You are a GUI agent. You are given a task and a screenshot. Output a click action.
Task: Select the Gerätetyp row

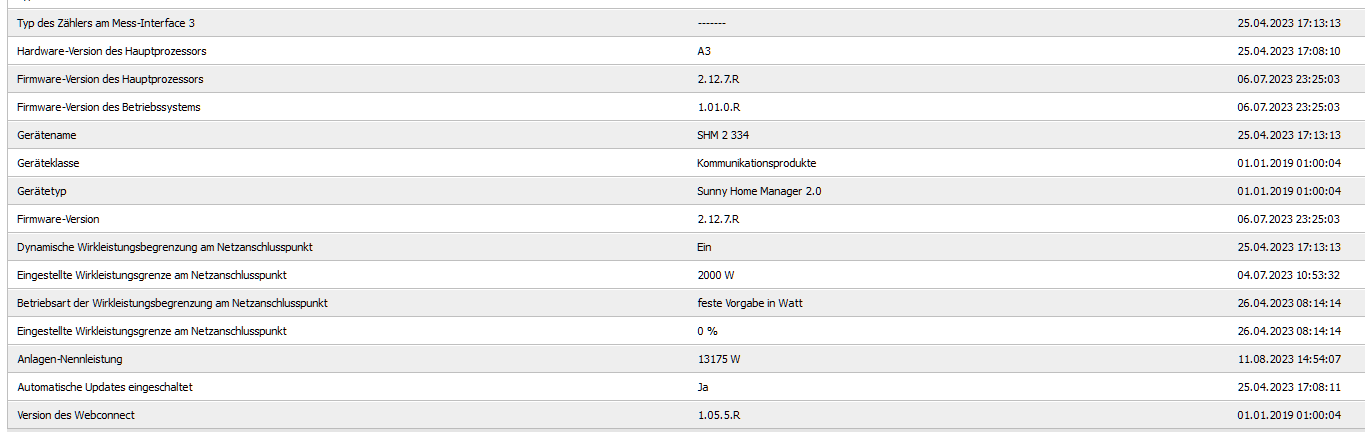point(682,191)
